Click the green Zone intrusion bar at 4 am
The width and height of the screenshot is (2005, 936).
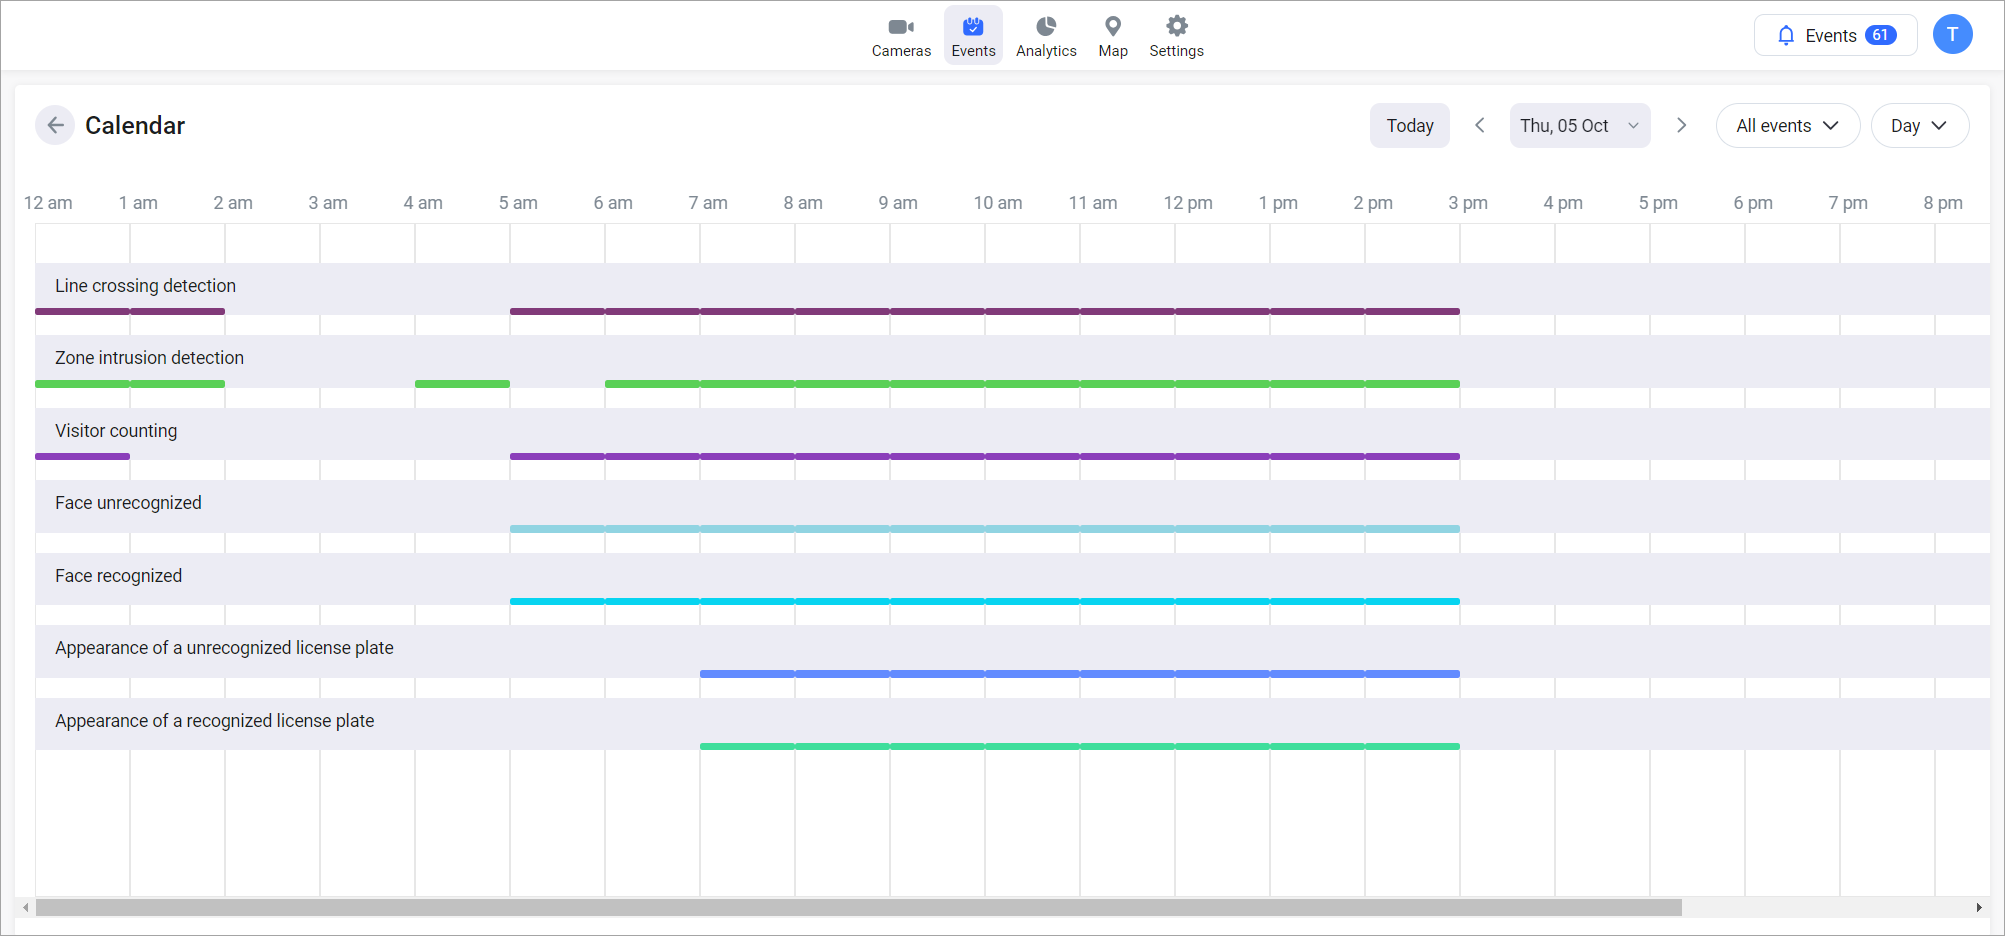(x=462, y=384)
